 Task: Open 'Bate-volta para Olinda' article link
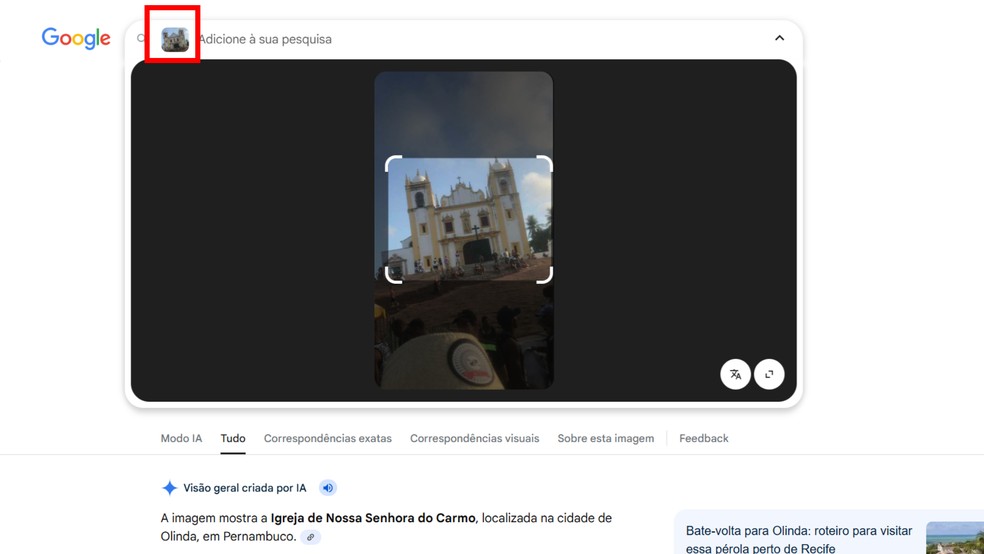[799, 540]
